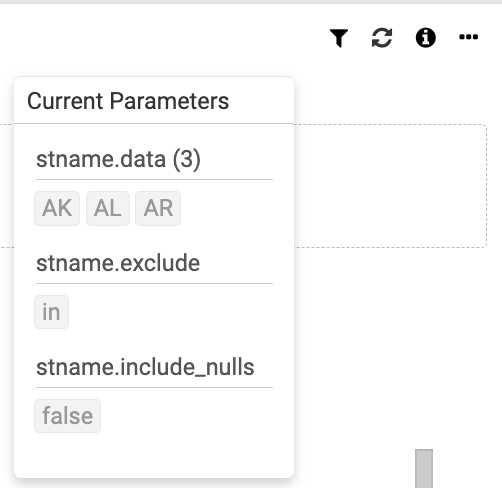
Task: Click the empty space below the false chip
Action: [x=154, y=455]
